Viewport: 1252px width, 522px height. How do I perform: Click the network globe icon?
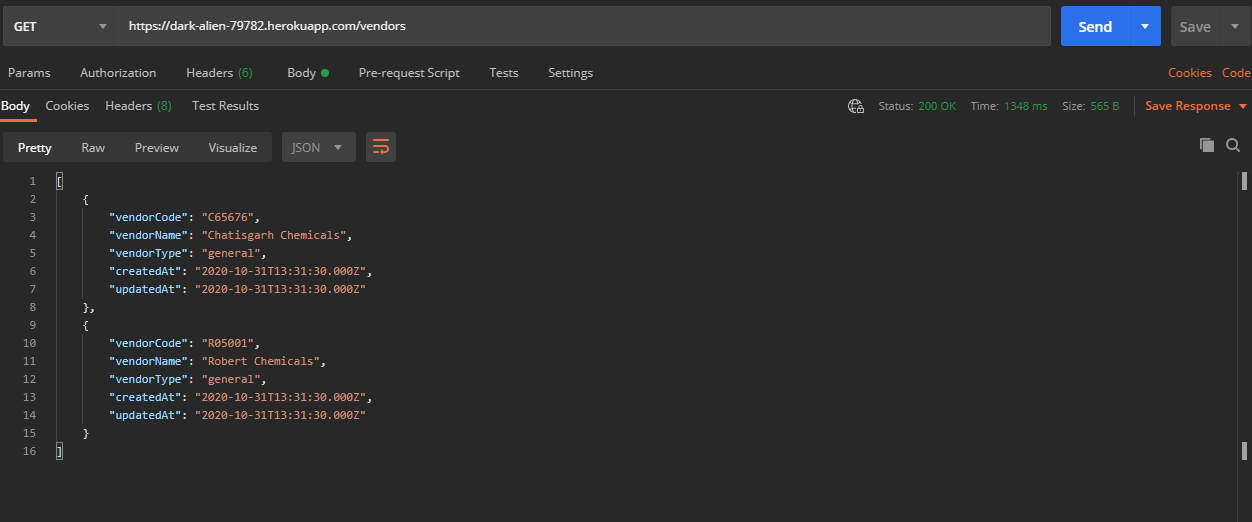855,106
